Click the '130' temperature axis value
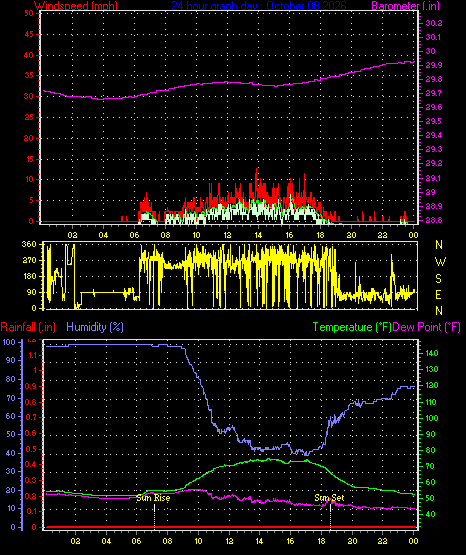This screenshot has height=555, width=466. pyautogui.click(x=431, y=369)
